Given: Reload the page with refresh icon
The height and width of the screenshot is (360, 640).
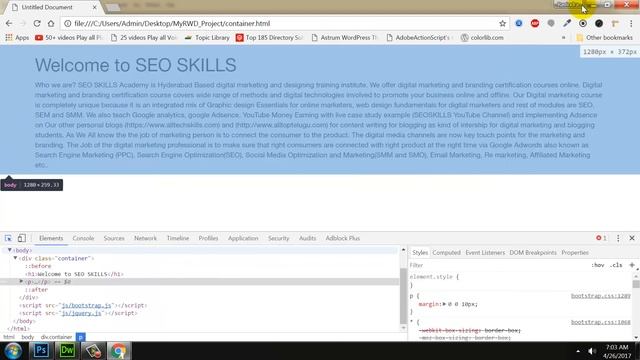Looking at the screenshot, I should tap(37, 24).
